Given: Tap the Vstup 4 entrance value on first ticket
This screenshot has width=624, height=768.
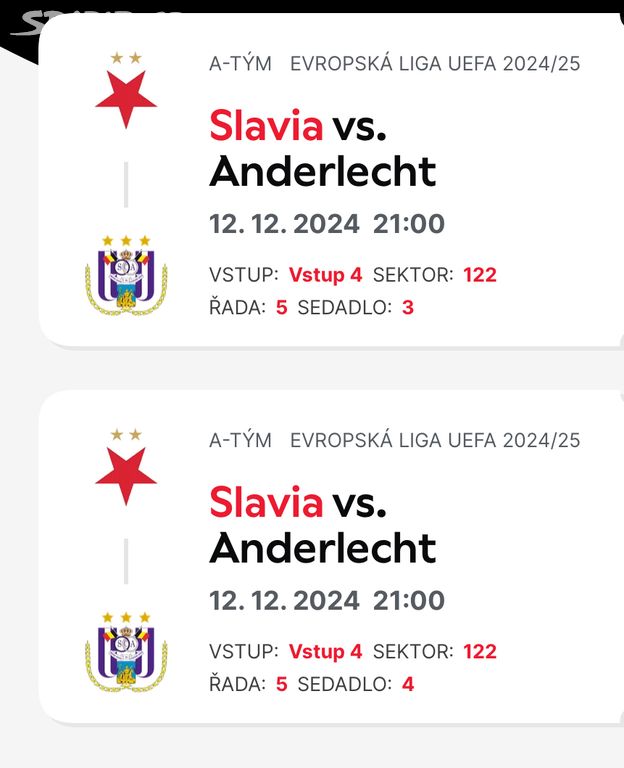Looking at the screenshot, I should pyautogui.click(x=325, y=275).
